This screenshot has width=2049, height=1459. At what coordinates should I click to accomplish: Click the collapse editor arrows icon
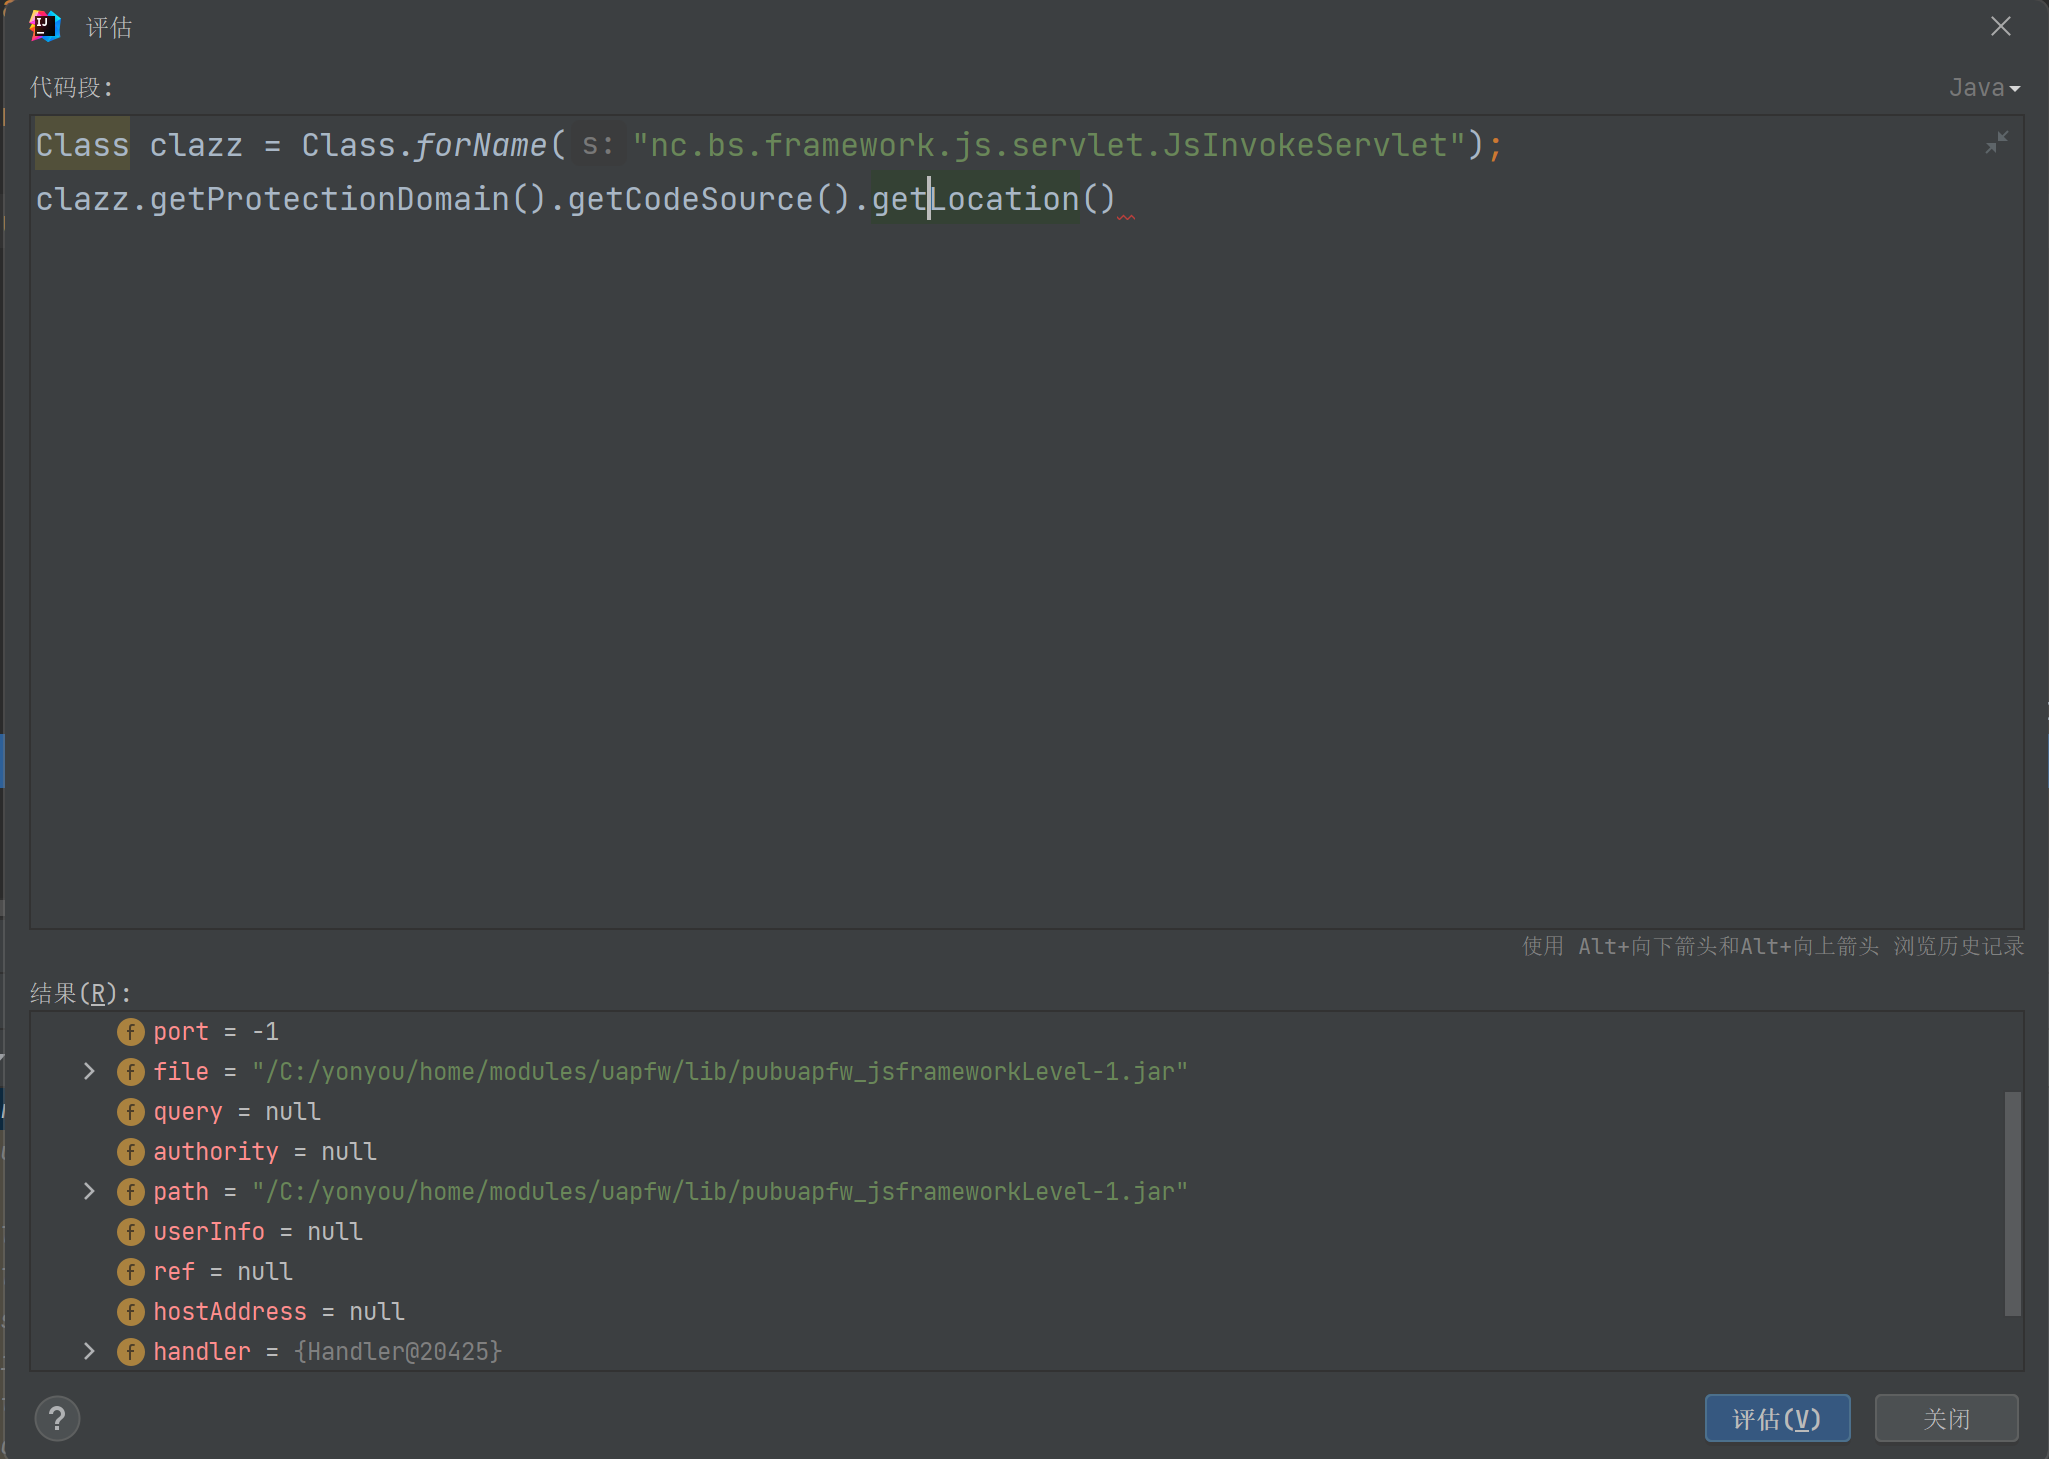click(x=1996, y=143)
